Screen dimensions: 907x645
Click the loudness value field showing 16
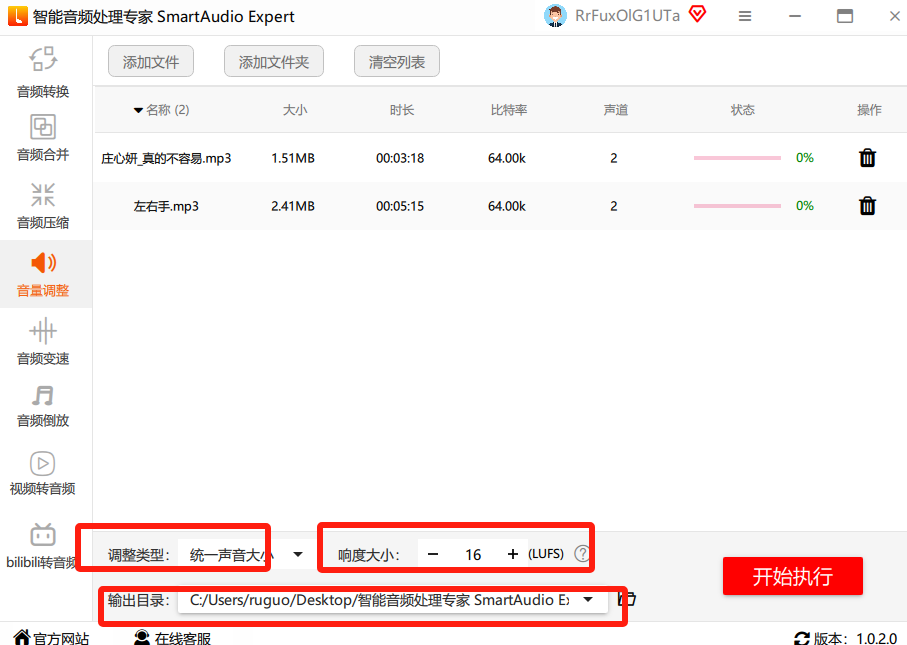[473, 555]
